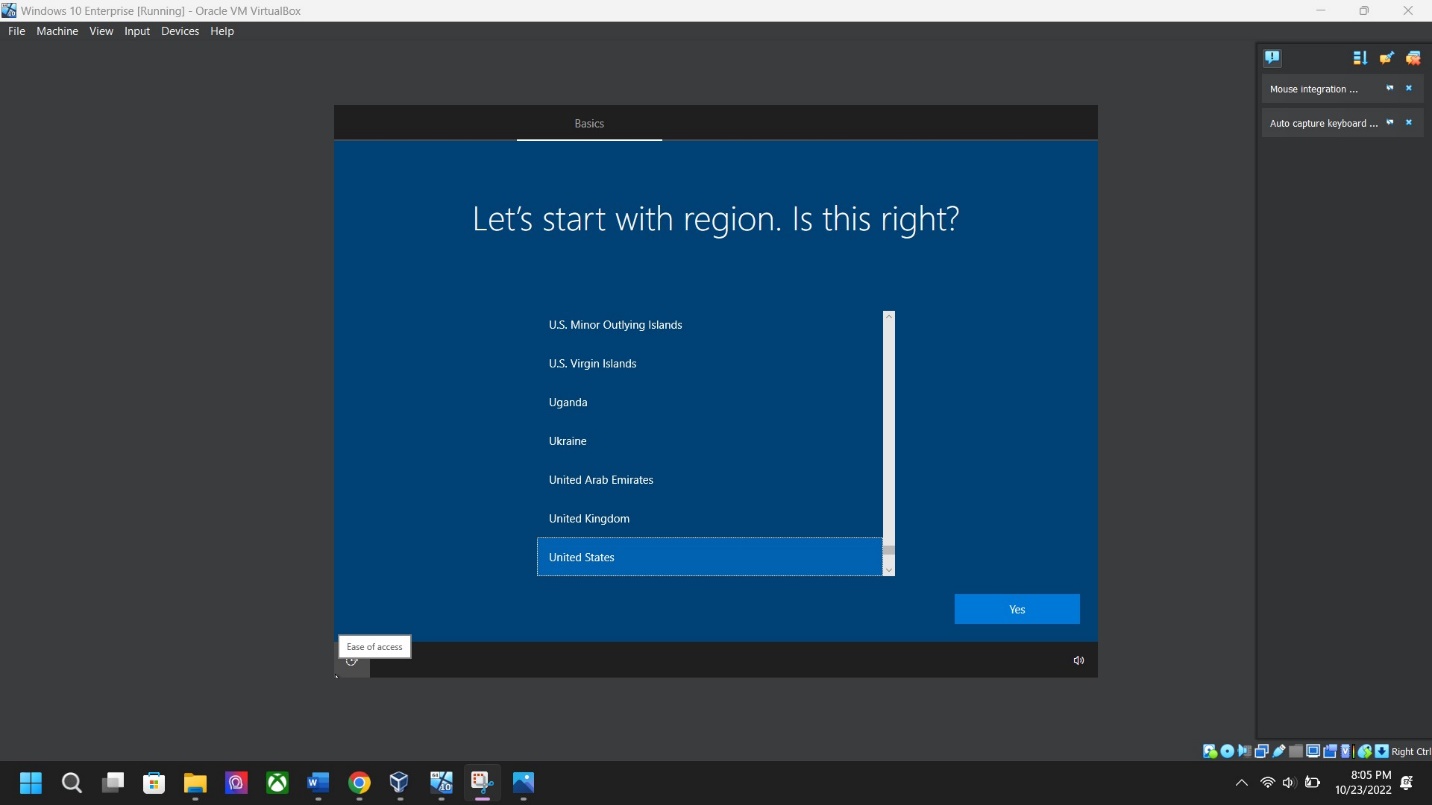Viewport: 1432px width, 805px height.
Task: Click the shared folders status icon
Action: pos(1296,752)
